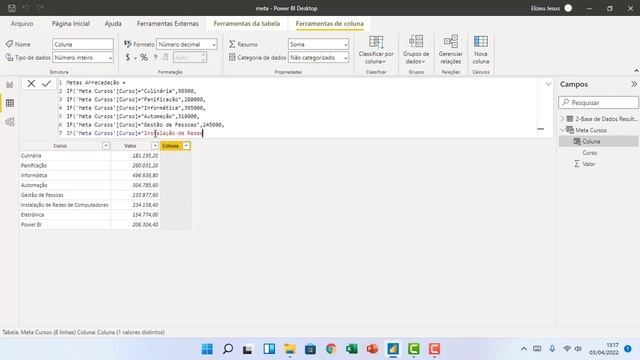Open currency format dropdown arrow
This screenshot has height=360, width=640.
pyautogui.click(x=135, y=58)
